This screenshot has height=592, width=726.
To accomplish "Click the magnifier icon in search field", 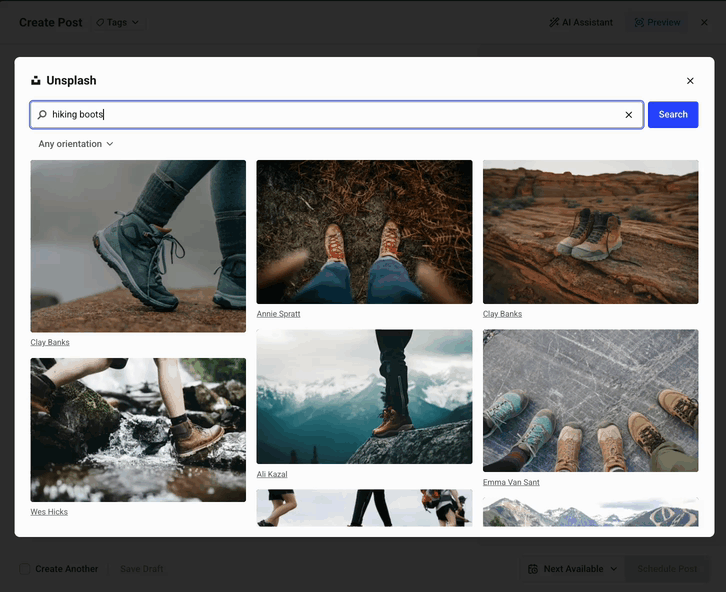I will [x=42, y=114].
